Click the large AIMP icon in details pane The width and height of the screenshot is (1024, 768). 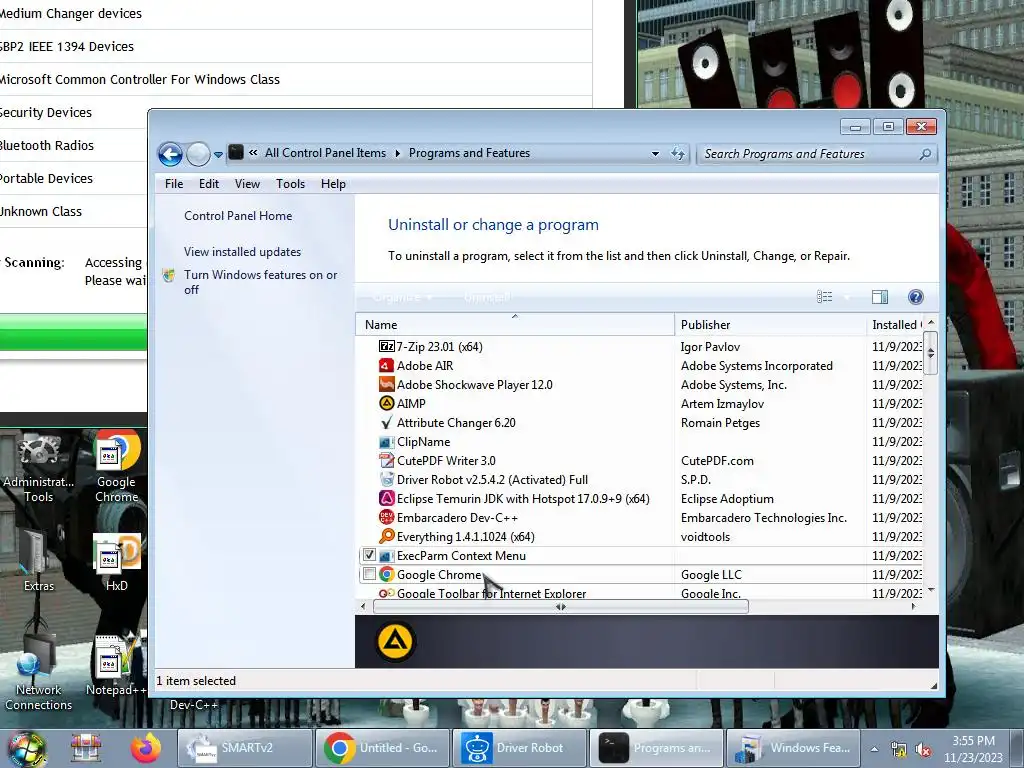pyautogui.click(x=395, y=641)
